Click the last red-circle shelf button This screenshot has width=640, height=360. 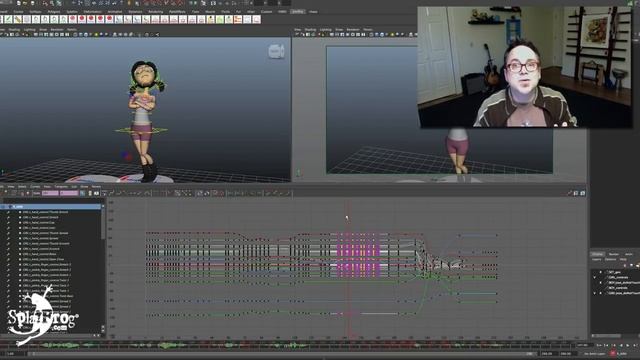click(109, 19)
